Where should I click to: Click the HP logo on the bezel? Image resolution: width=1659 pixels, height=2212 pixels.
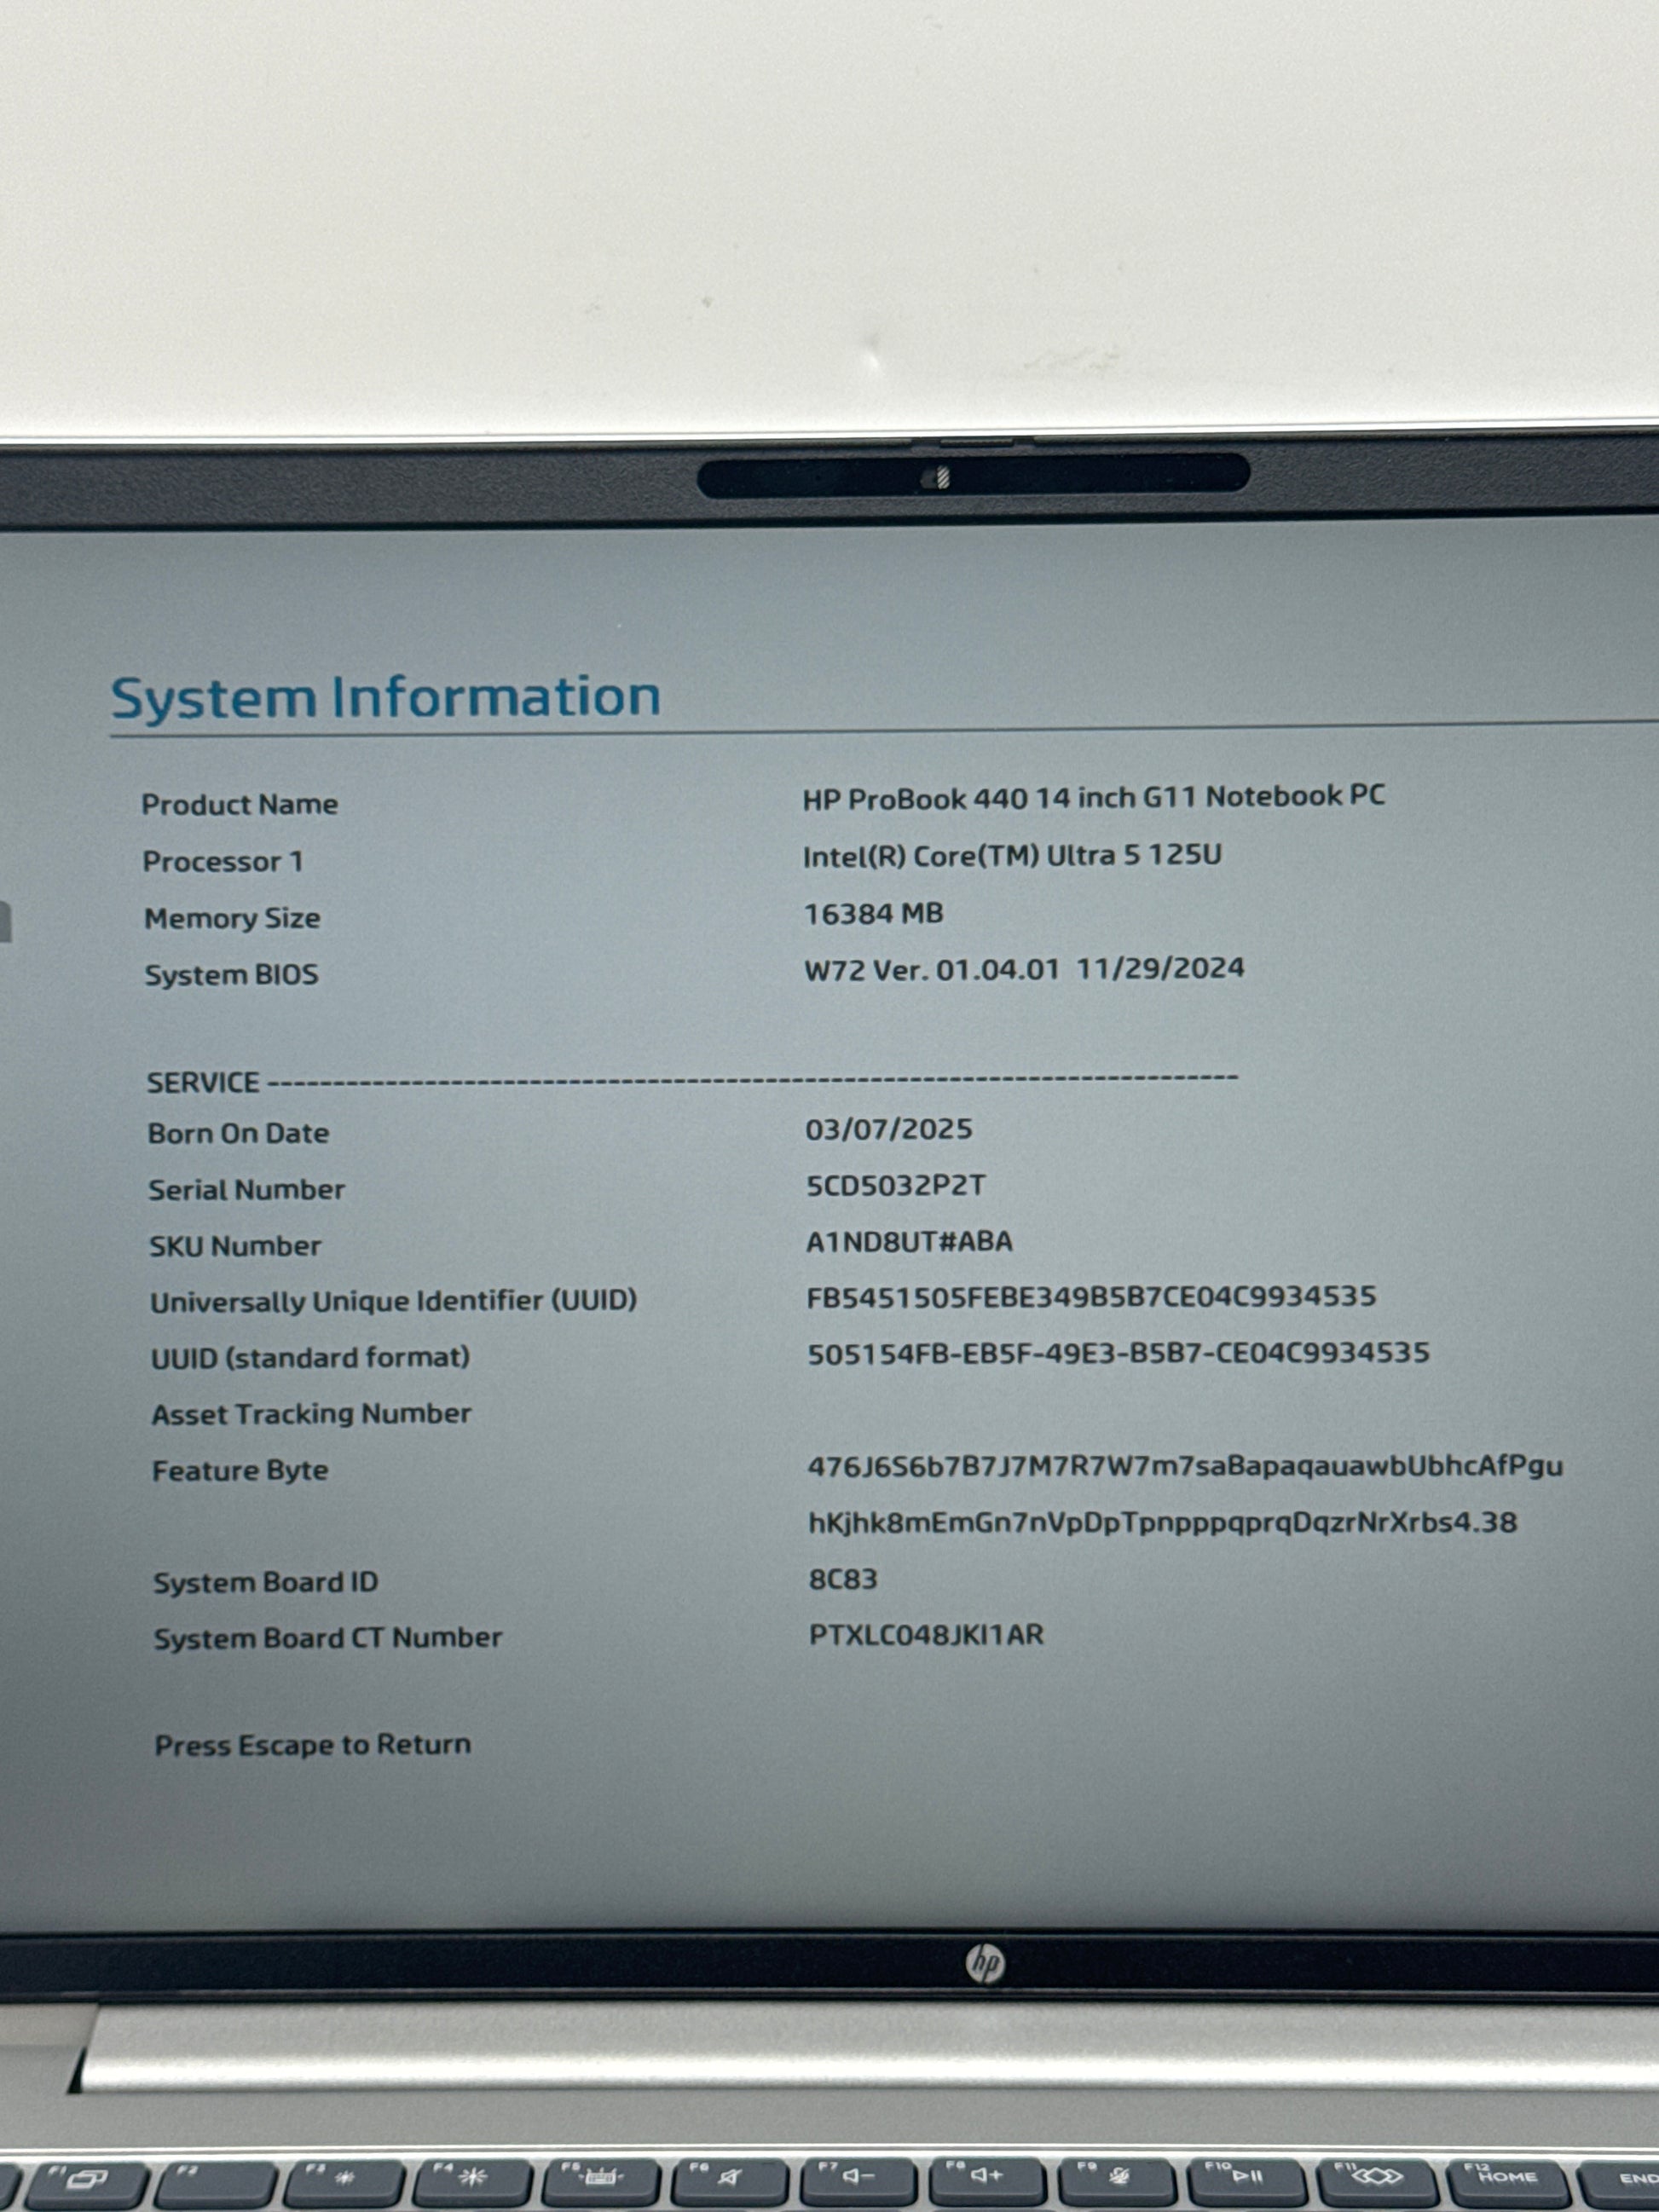pos(985,1963)
